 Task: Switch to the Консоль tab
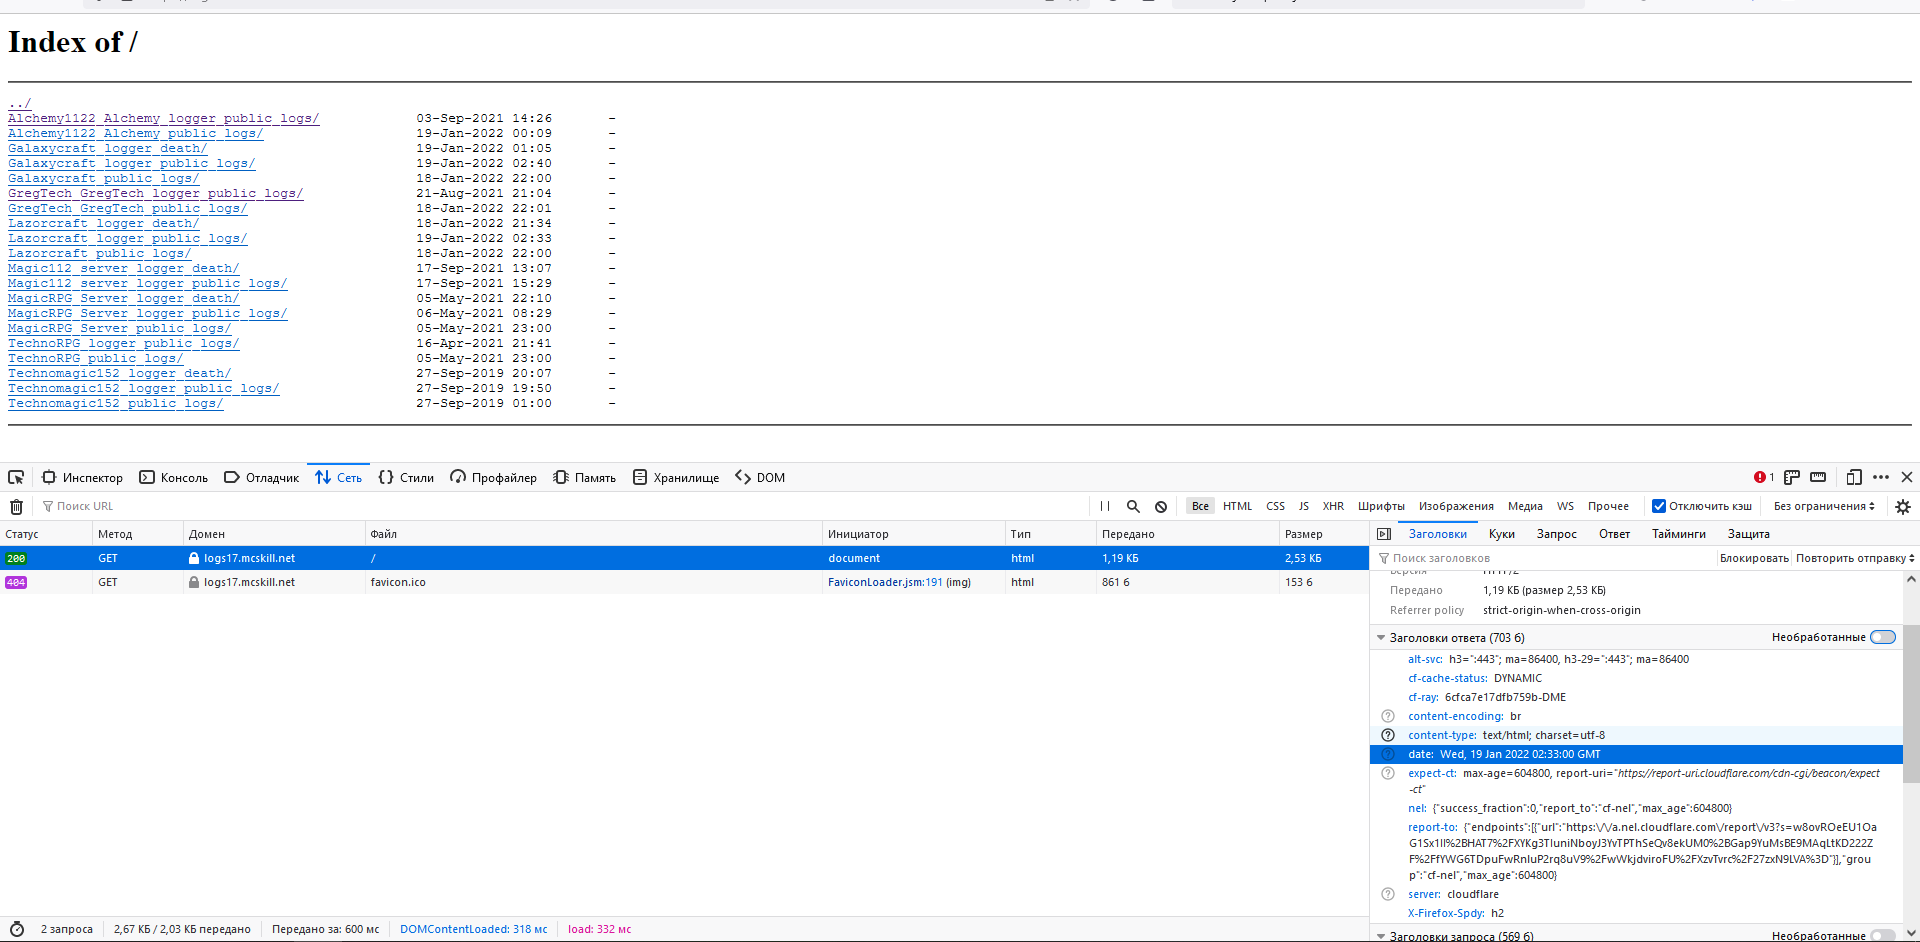pyautogui.click(x=174, y=477)
